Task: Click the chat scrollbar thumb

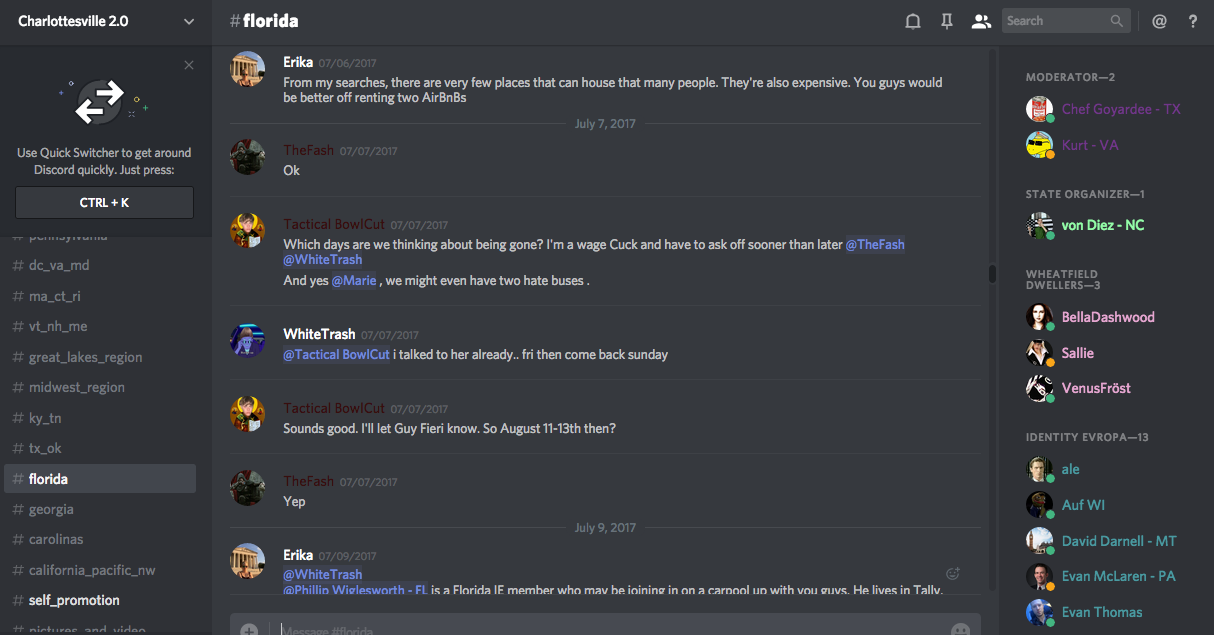Action: 992,273
